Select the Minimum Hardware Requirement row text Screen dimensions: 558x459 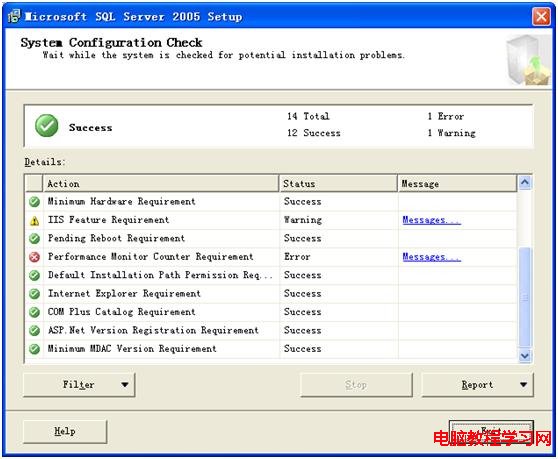click(122, 202)
